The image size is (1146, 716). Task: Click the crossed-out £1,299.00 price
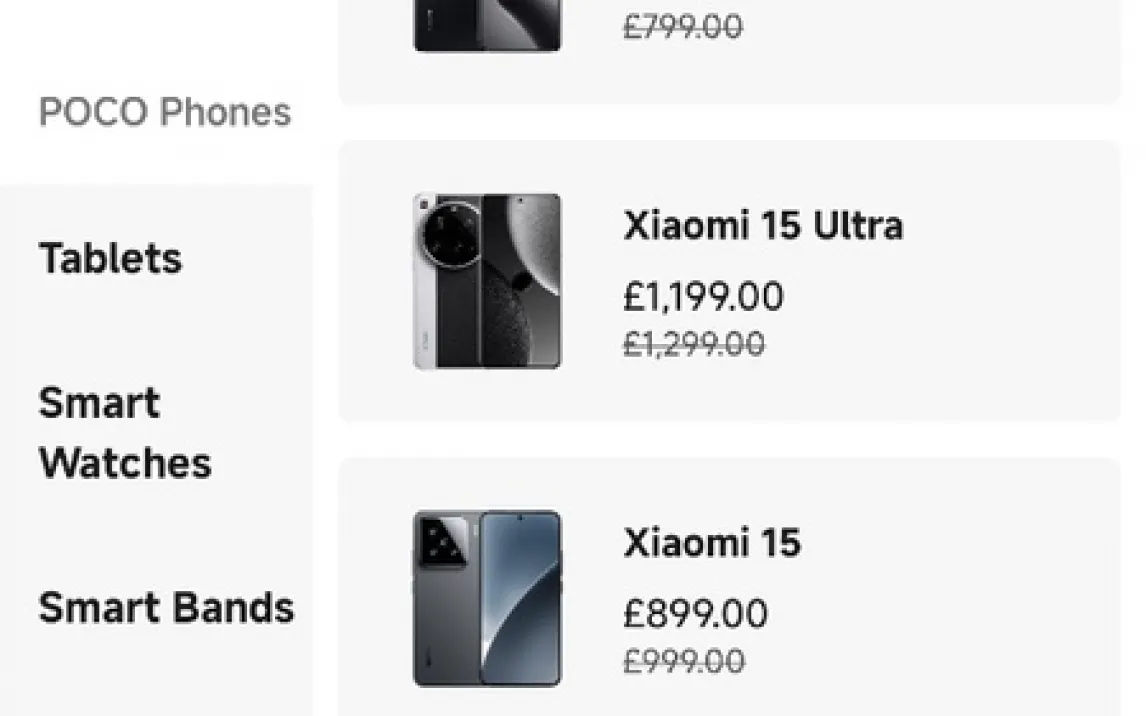pos(694,345)
